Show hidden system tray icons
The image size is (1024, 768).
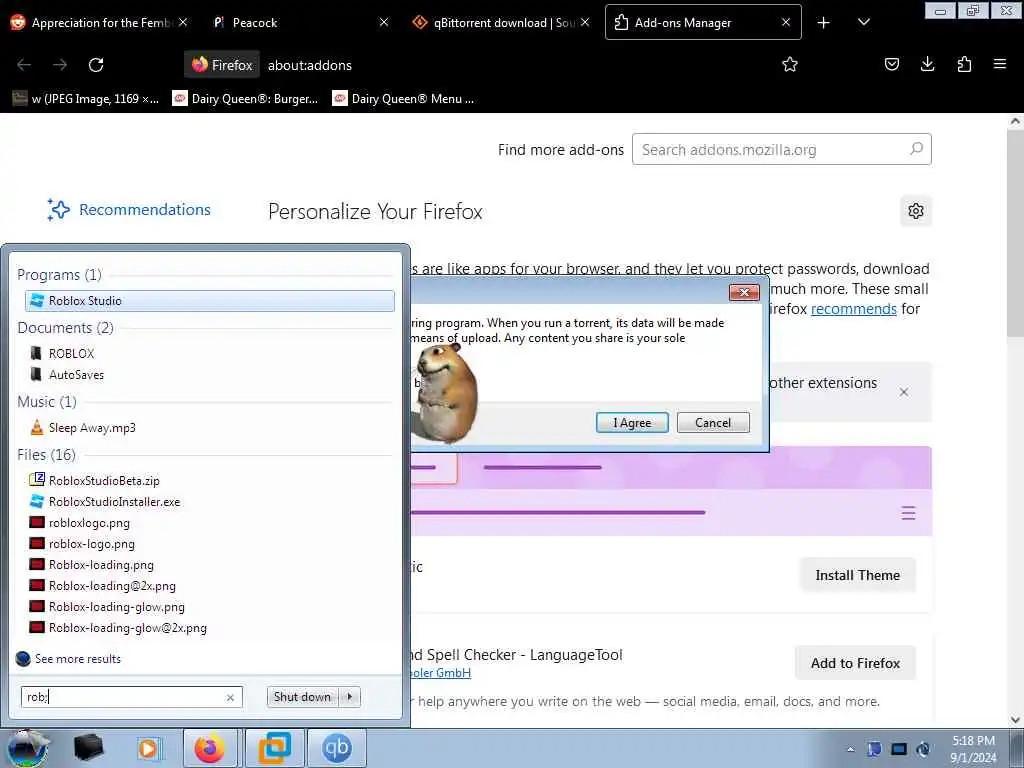[x=850, y=749]
